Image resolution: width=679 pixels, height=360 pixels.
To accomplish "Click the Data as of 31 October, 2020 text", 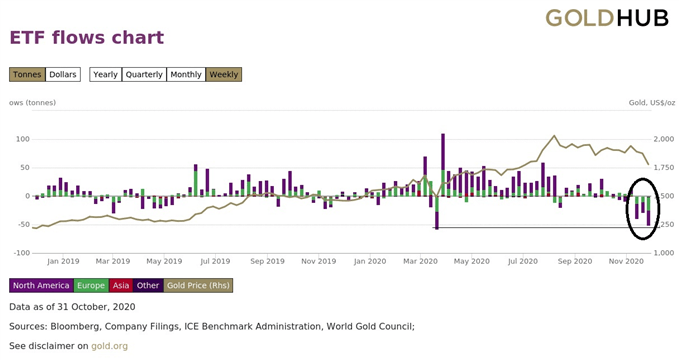I will click(x=72, y=307).
